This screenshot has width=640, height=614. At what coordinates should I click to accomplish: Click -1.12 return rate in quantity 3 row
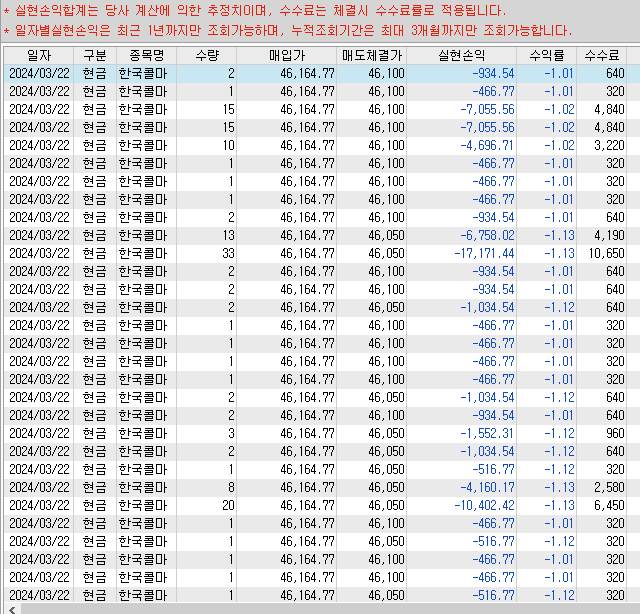coord(547,434)
